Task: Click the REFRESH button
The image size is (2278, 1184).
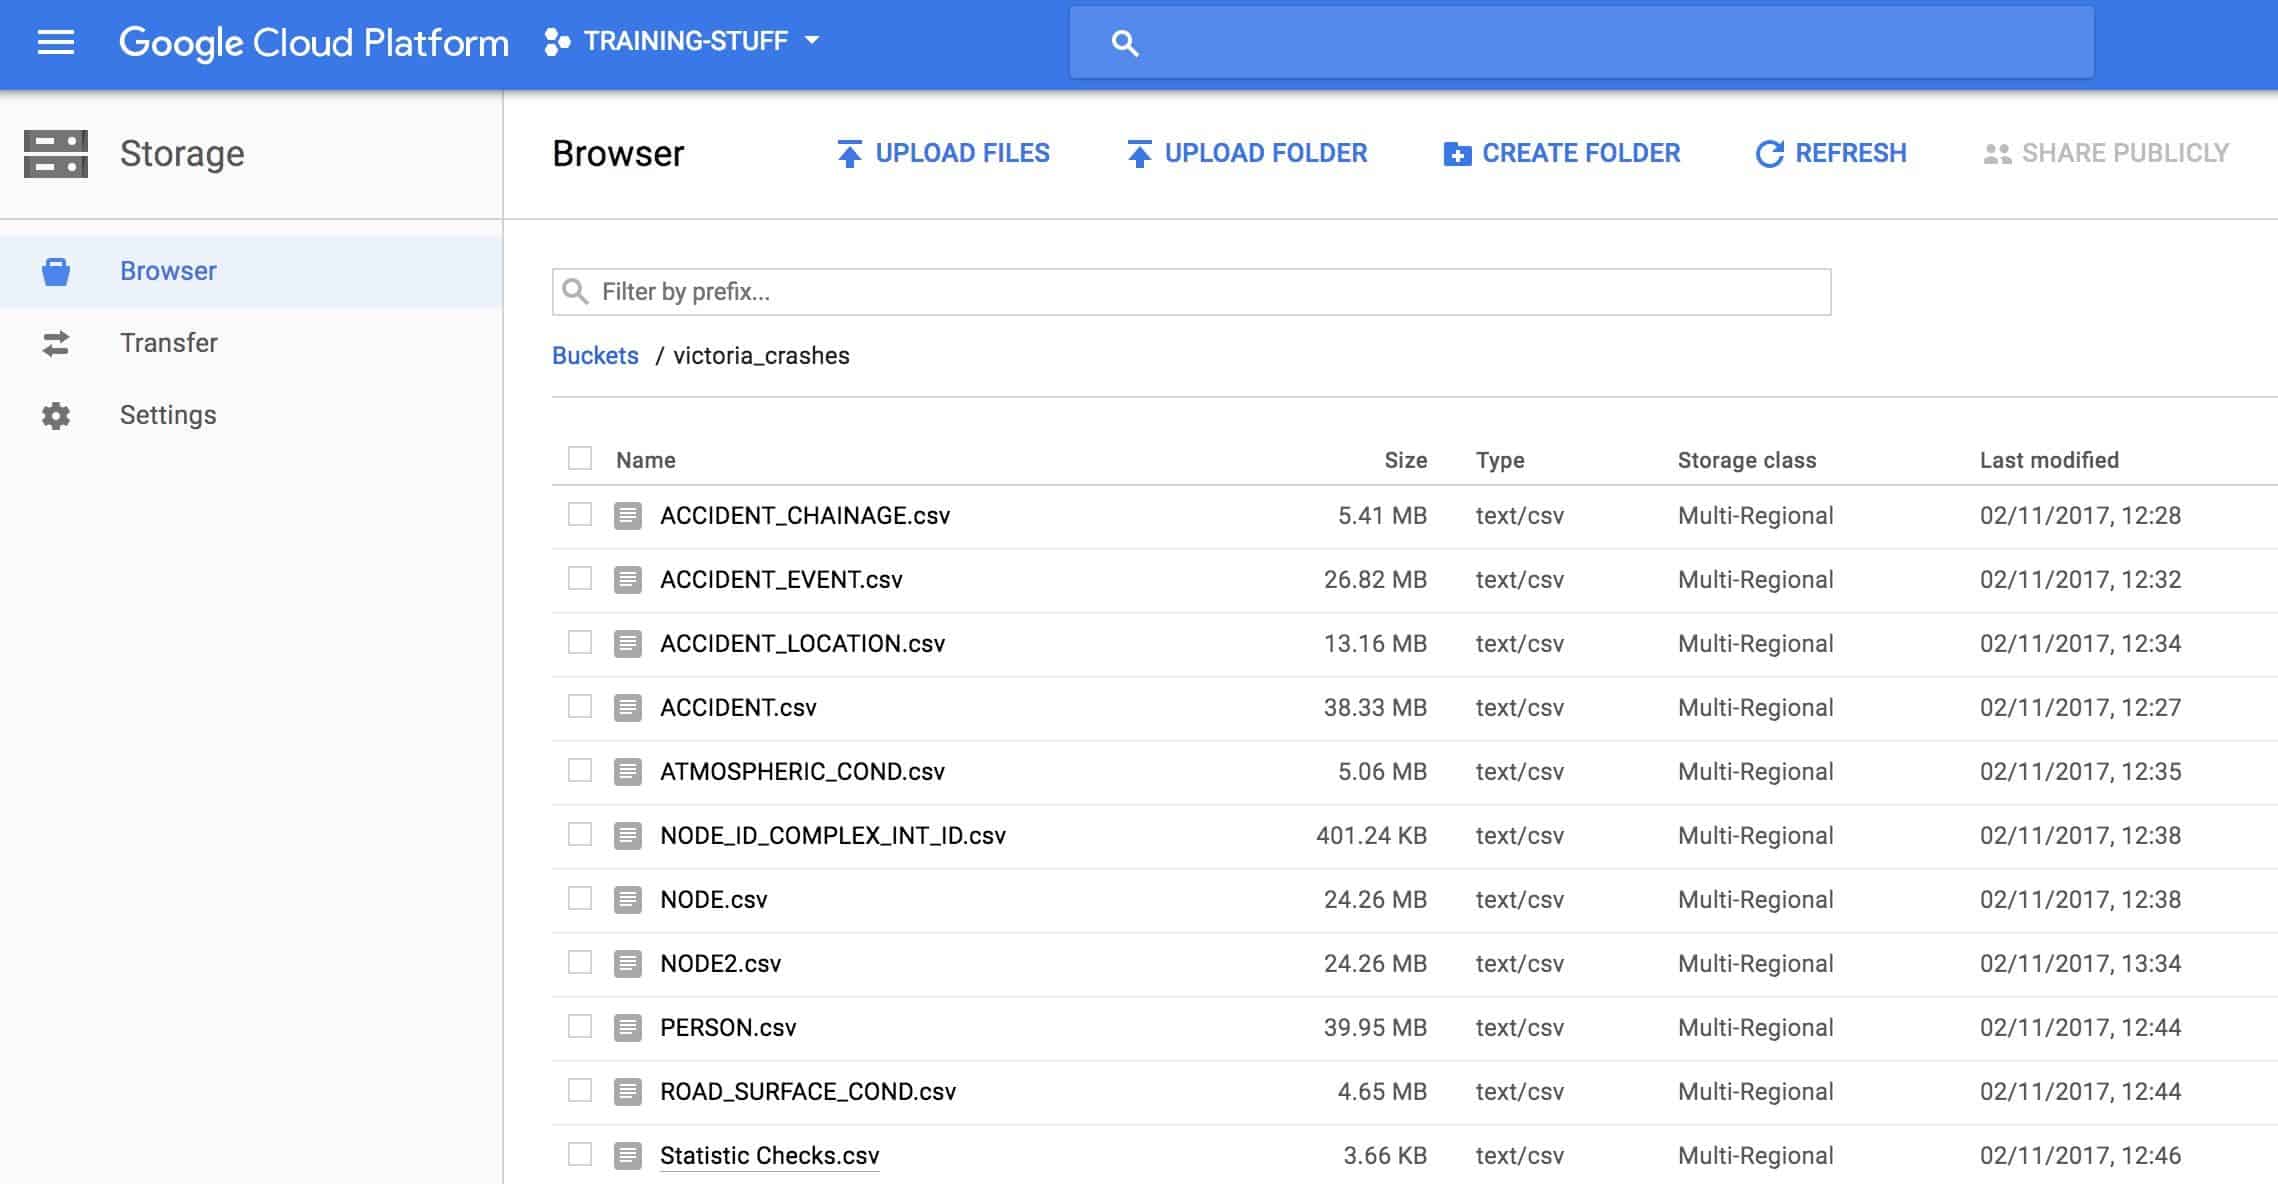Action: 1831,153
